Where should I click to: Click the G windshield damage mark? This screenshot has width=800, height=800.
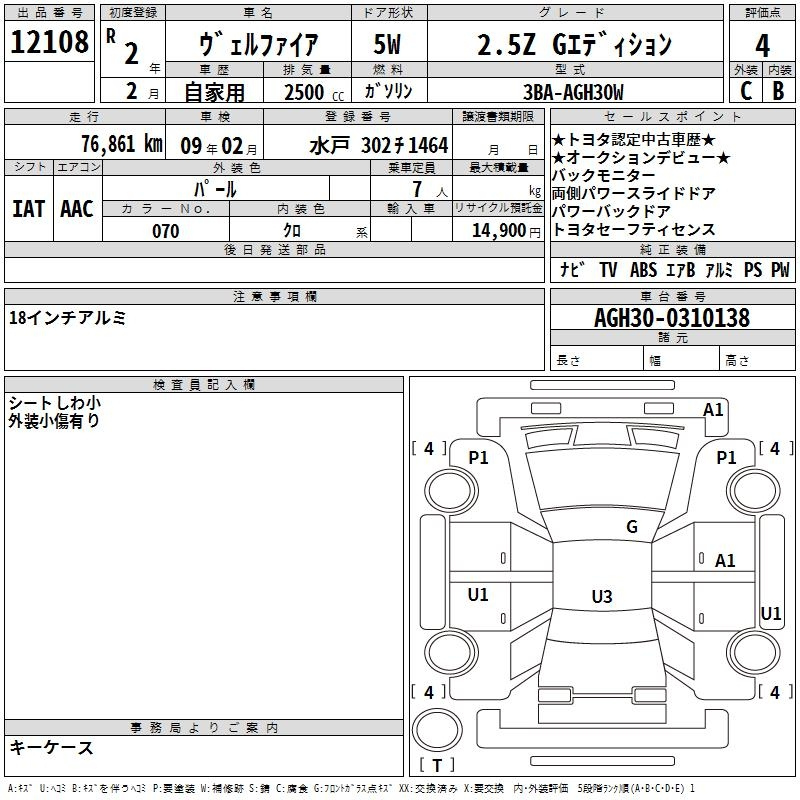631,527
